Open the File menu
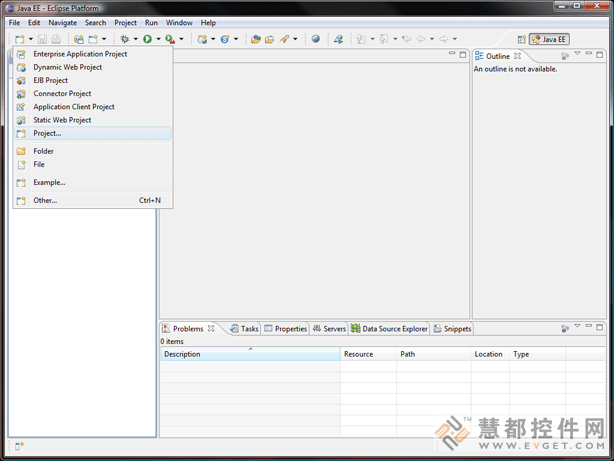Viewport: 614px width, 461px height. [14, 23]
